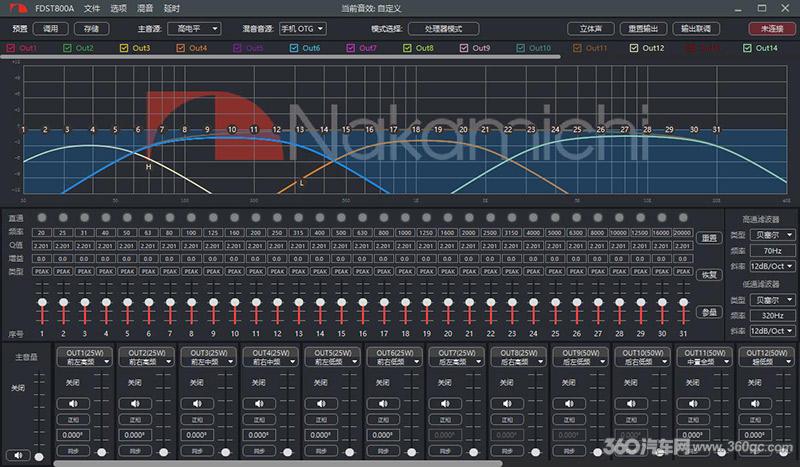Mute the master volume (主音量) speaker icon
This screenshot has width=800, height=467.
18,455
